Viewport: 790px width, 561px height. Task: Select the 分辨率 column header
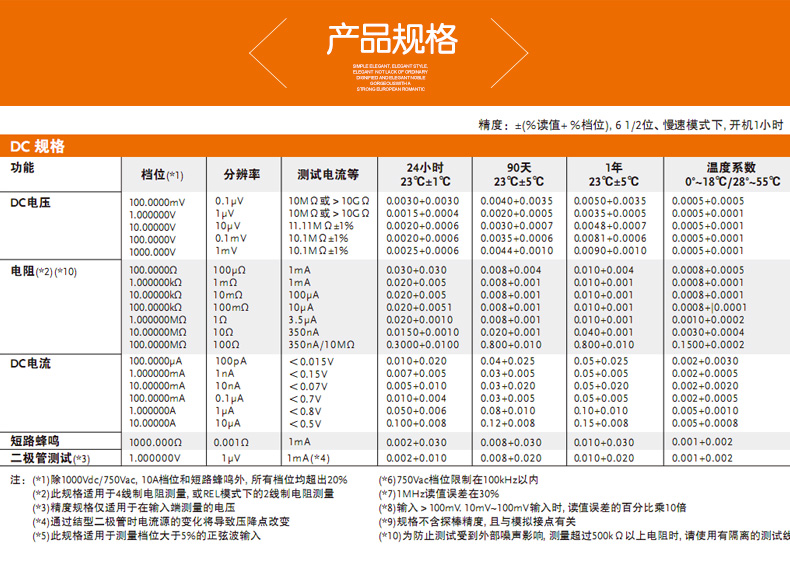click(241, 174)
